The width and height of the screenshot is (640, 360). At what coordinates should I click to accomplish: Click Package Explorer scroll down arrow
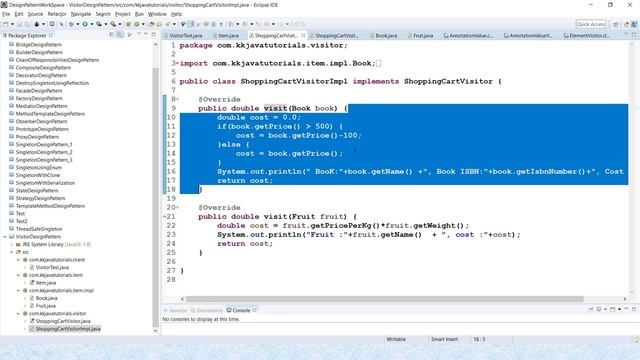coord(156,331)
